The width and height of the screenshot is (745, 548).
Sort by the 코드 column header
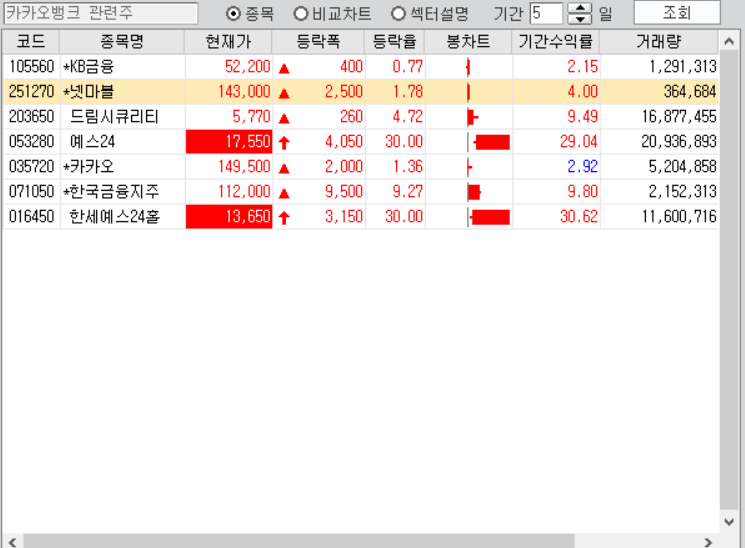[x=31, y=42]
